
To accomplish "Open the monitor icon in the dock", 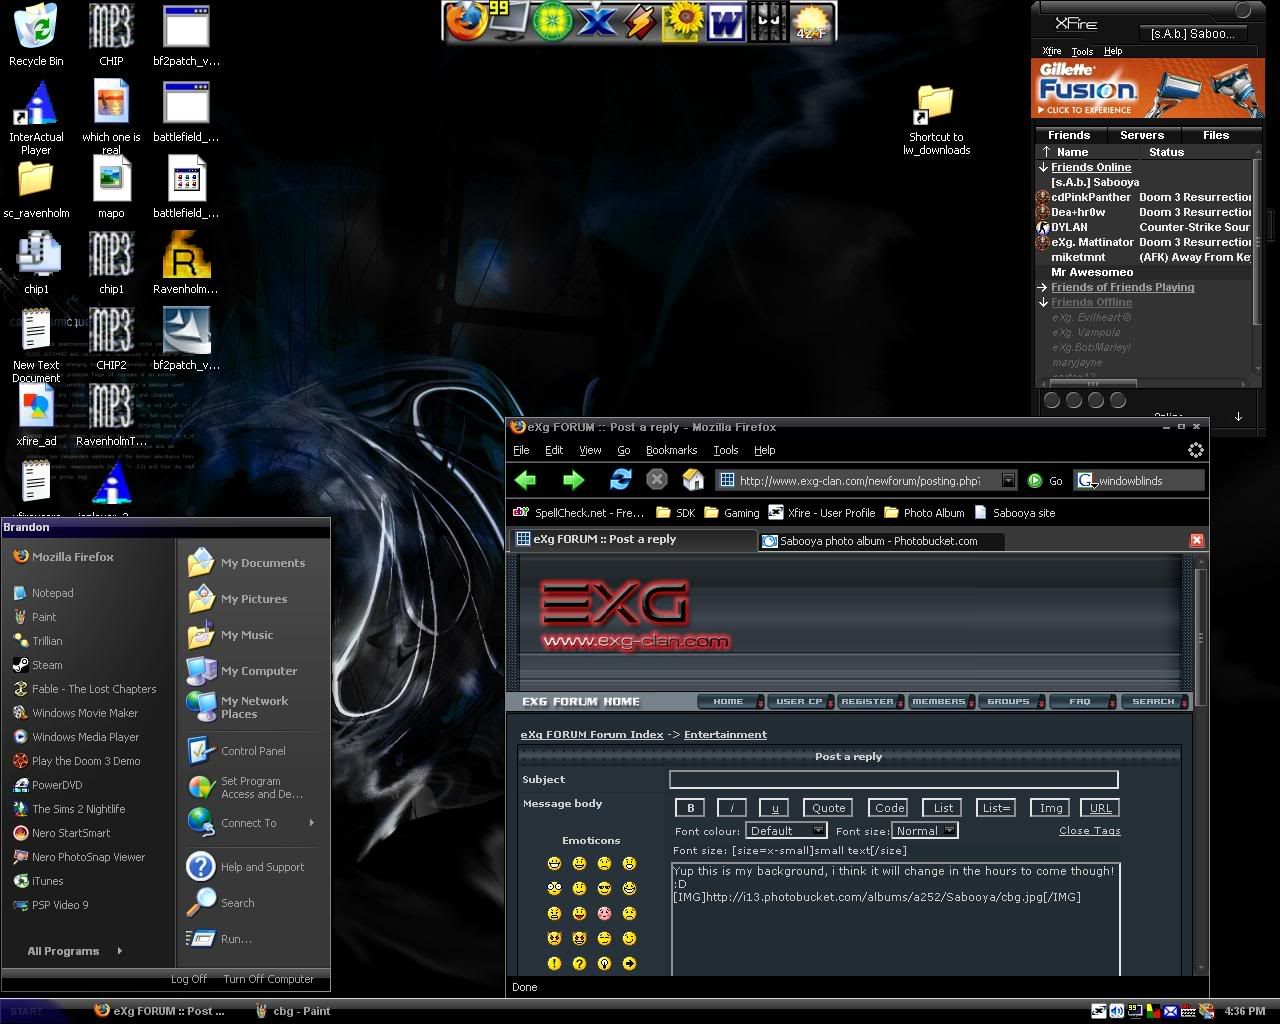I will point(510,22).
